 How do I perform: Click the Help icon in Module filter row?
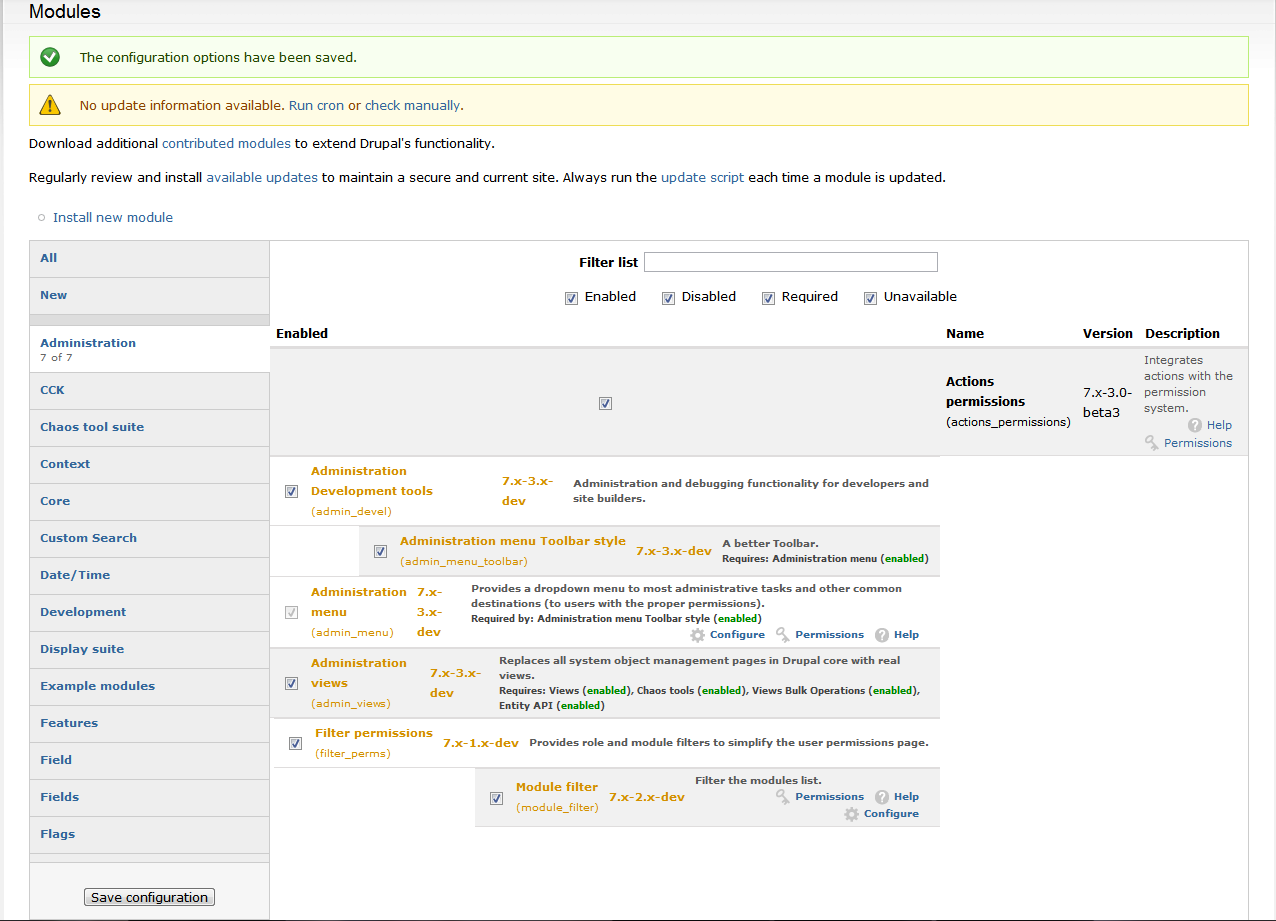point(882,797)
